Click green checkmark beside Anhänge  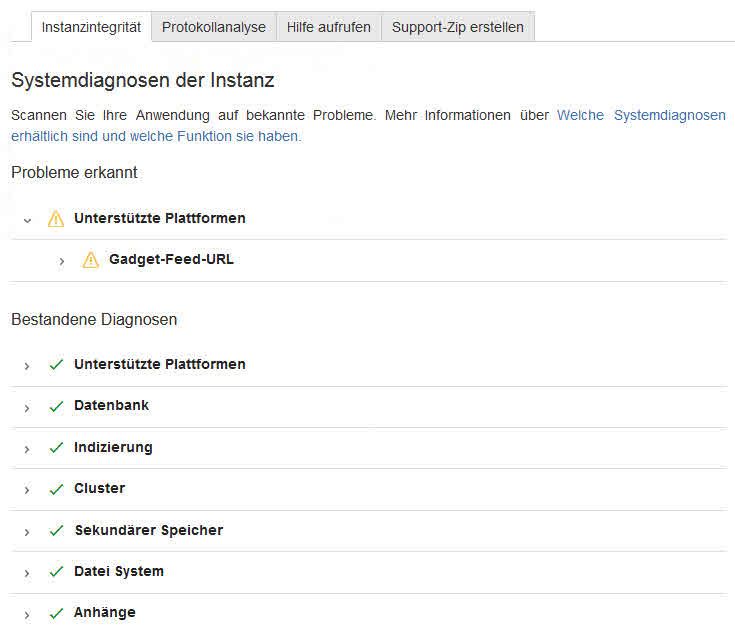(x=56, y=613)
